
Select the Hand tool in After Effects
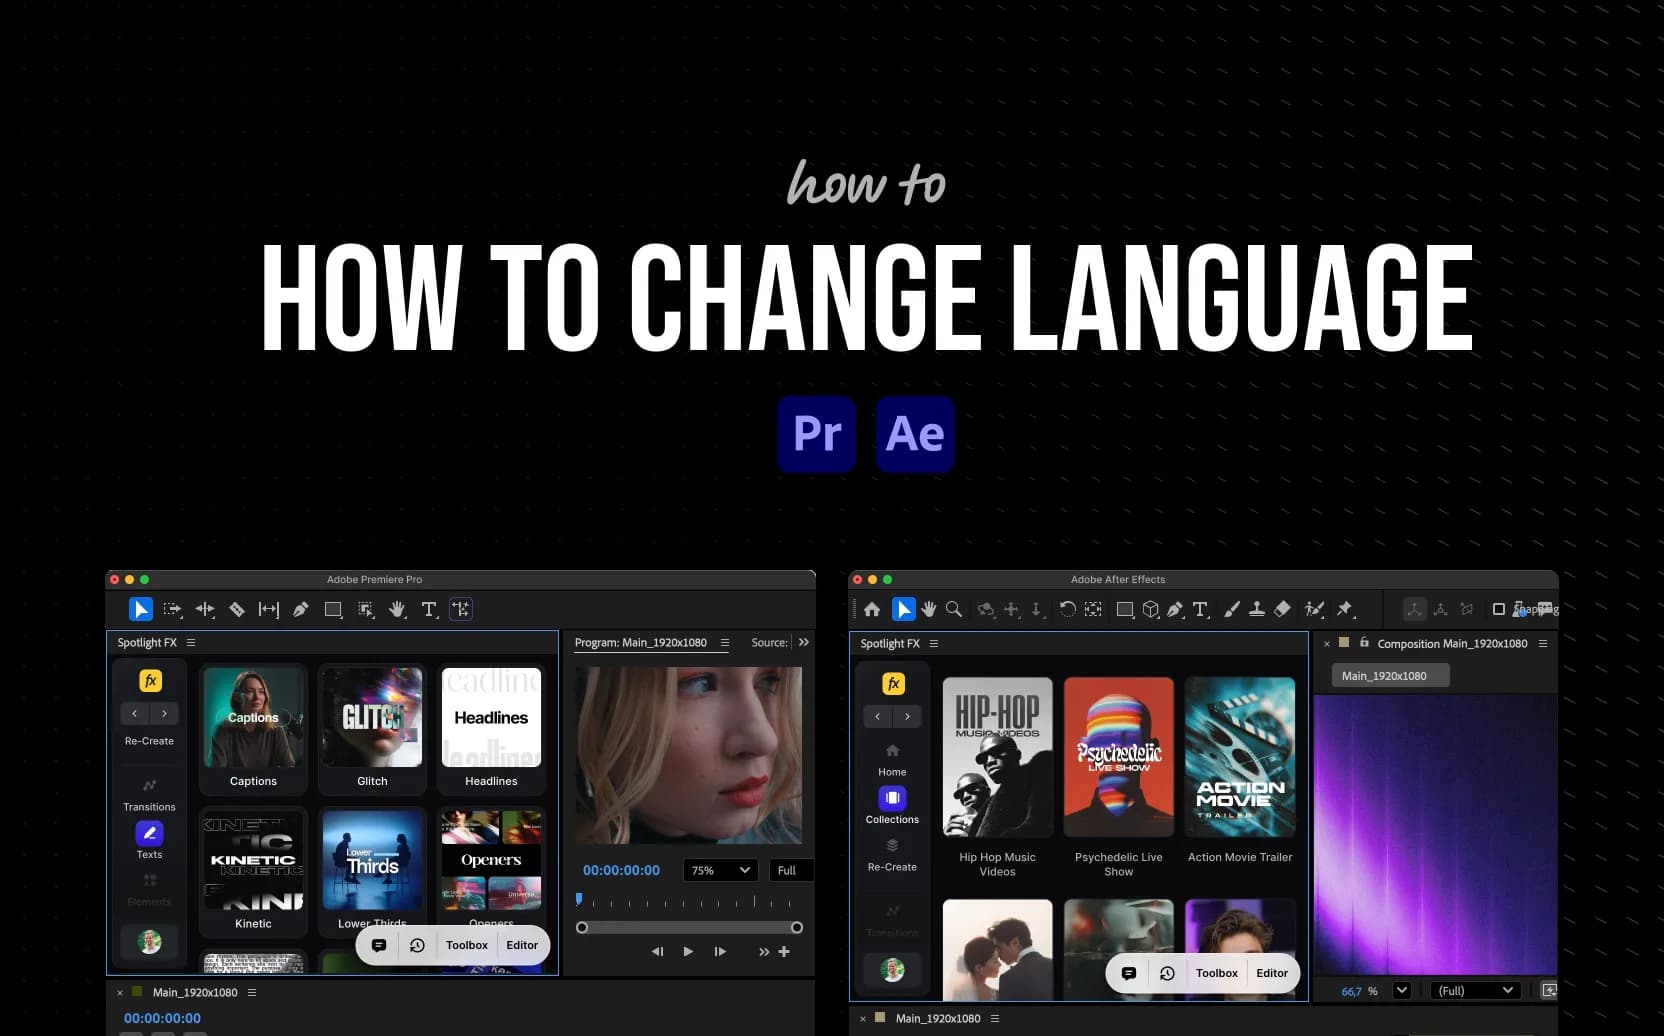click(929, 609)
